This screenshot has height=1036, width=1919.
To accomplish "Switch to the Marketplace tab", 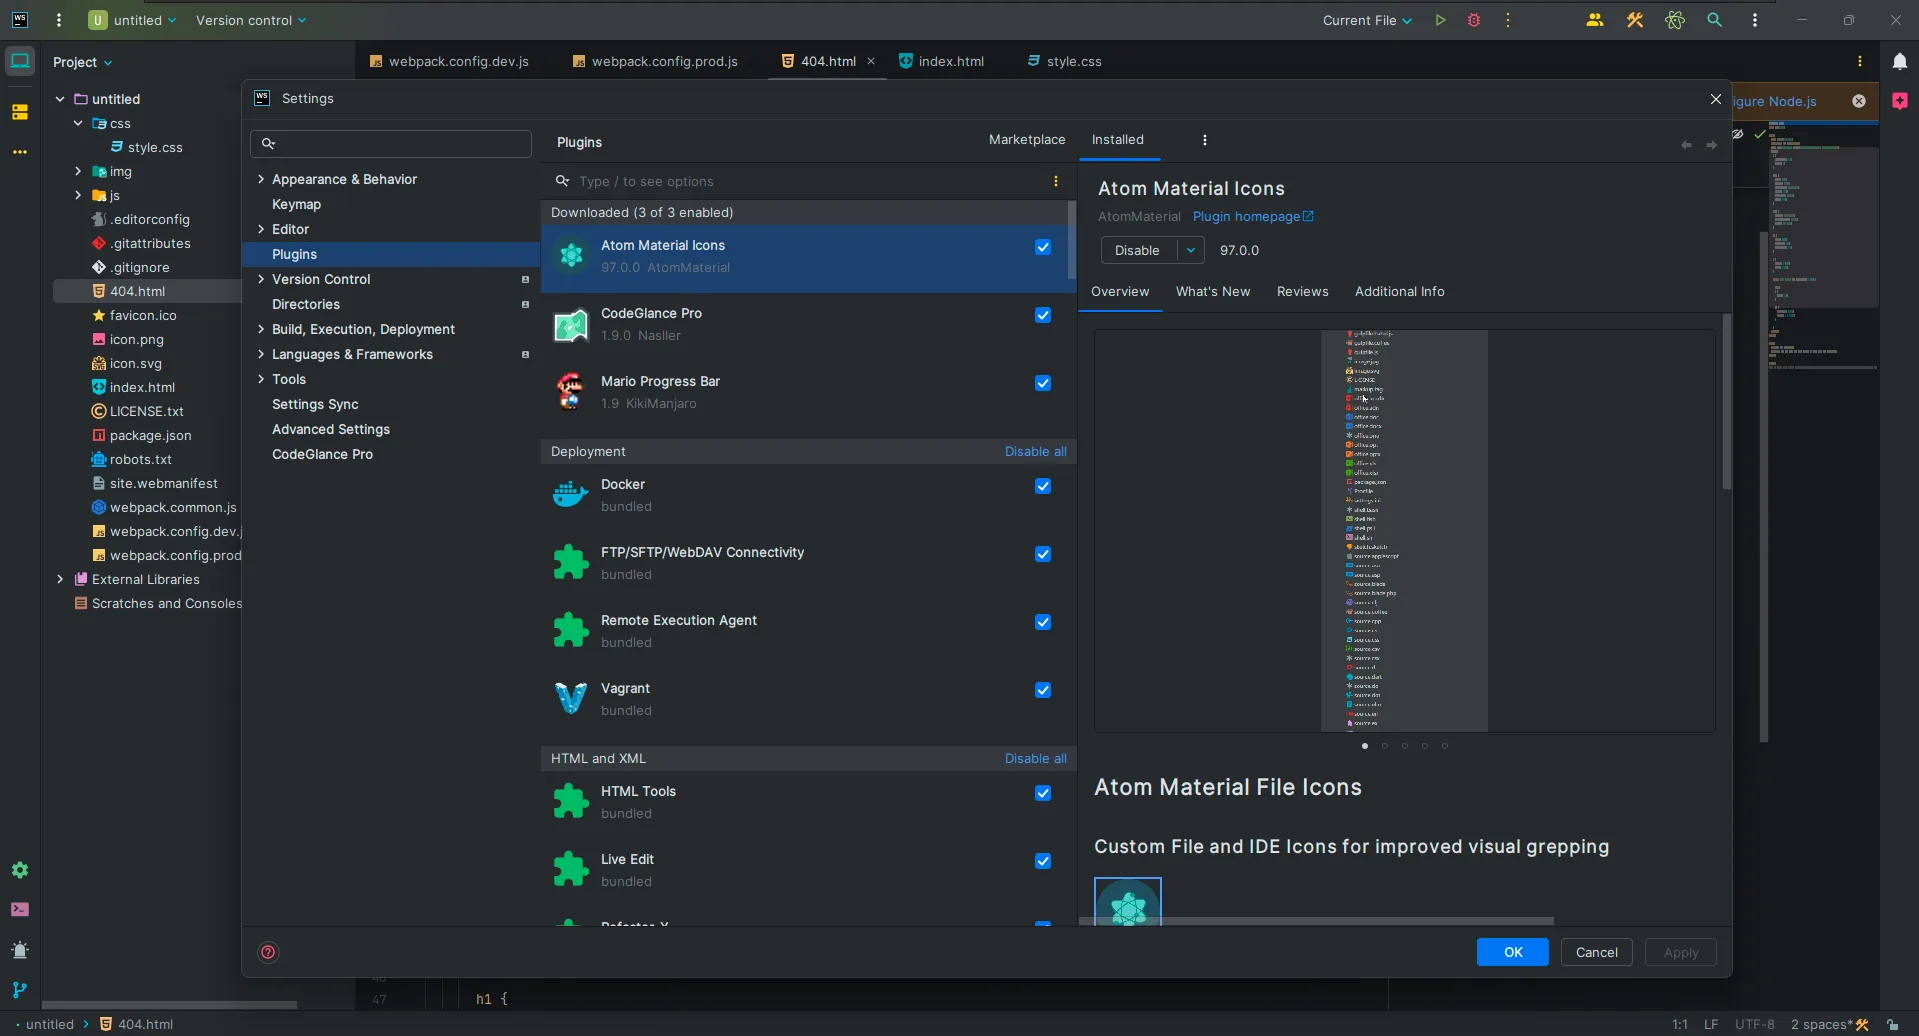I will [1026, 140].
